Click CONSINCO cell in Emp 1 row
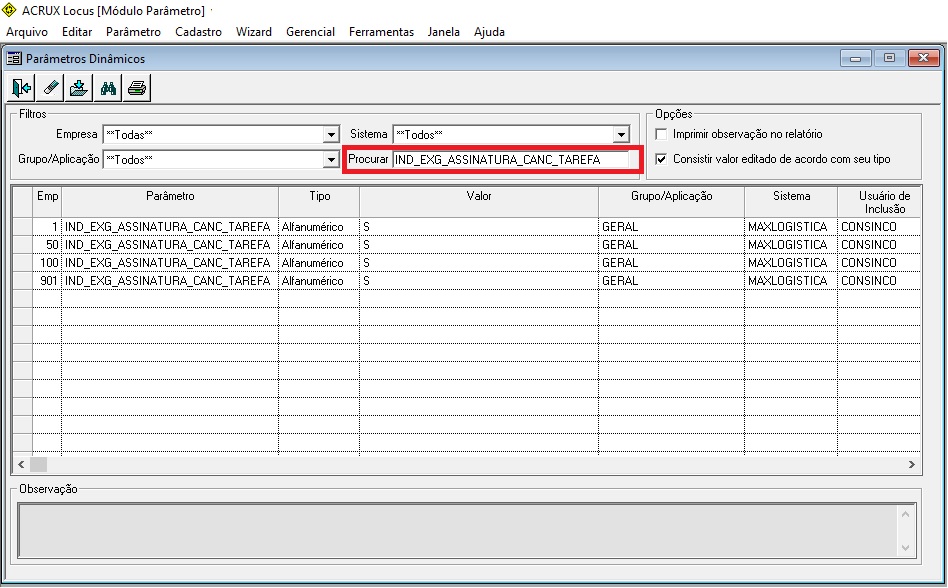The width and height of the screenshot is (948, 588). pos(880,227)
